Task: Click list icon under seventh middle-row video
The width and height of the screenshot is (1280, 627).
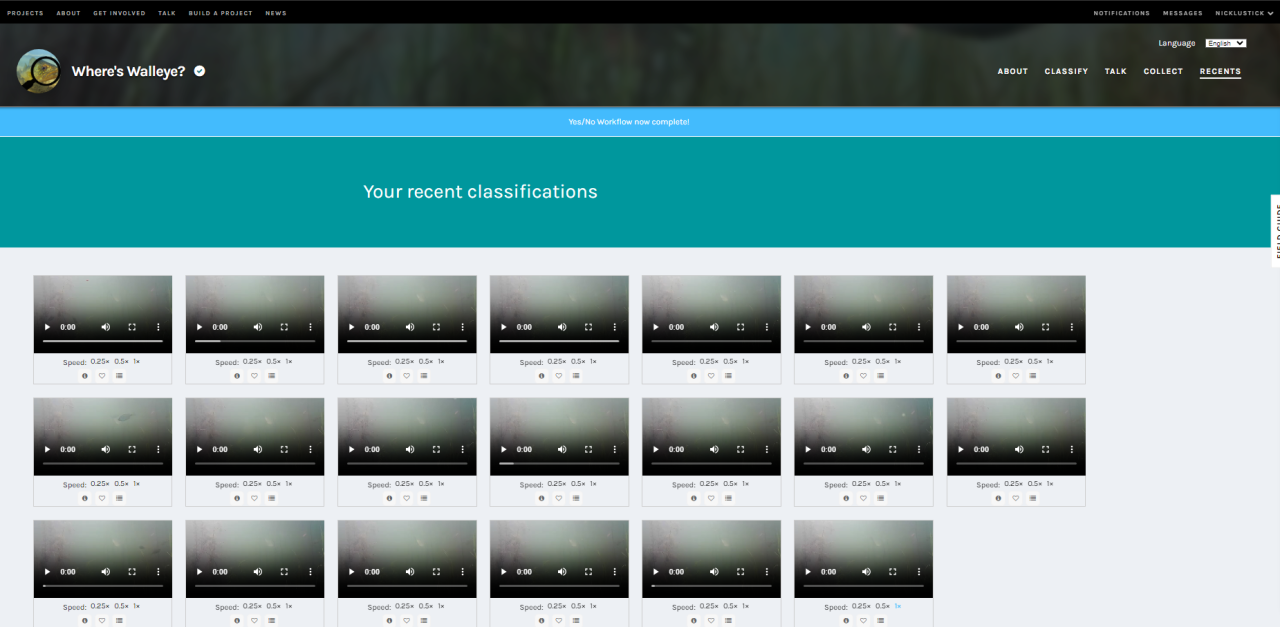Action: click(x=1032, y=498)
